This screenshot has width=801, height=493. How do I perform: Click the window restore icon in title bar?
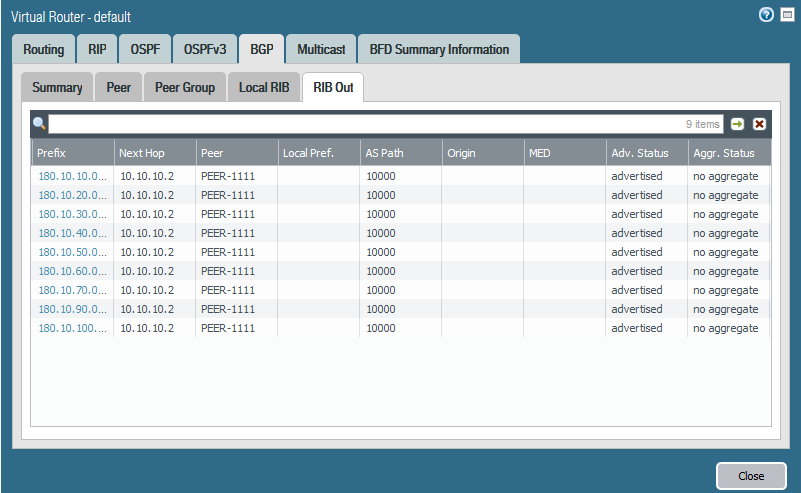(787, 15)
